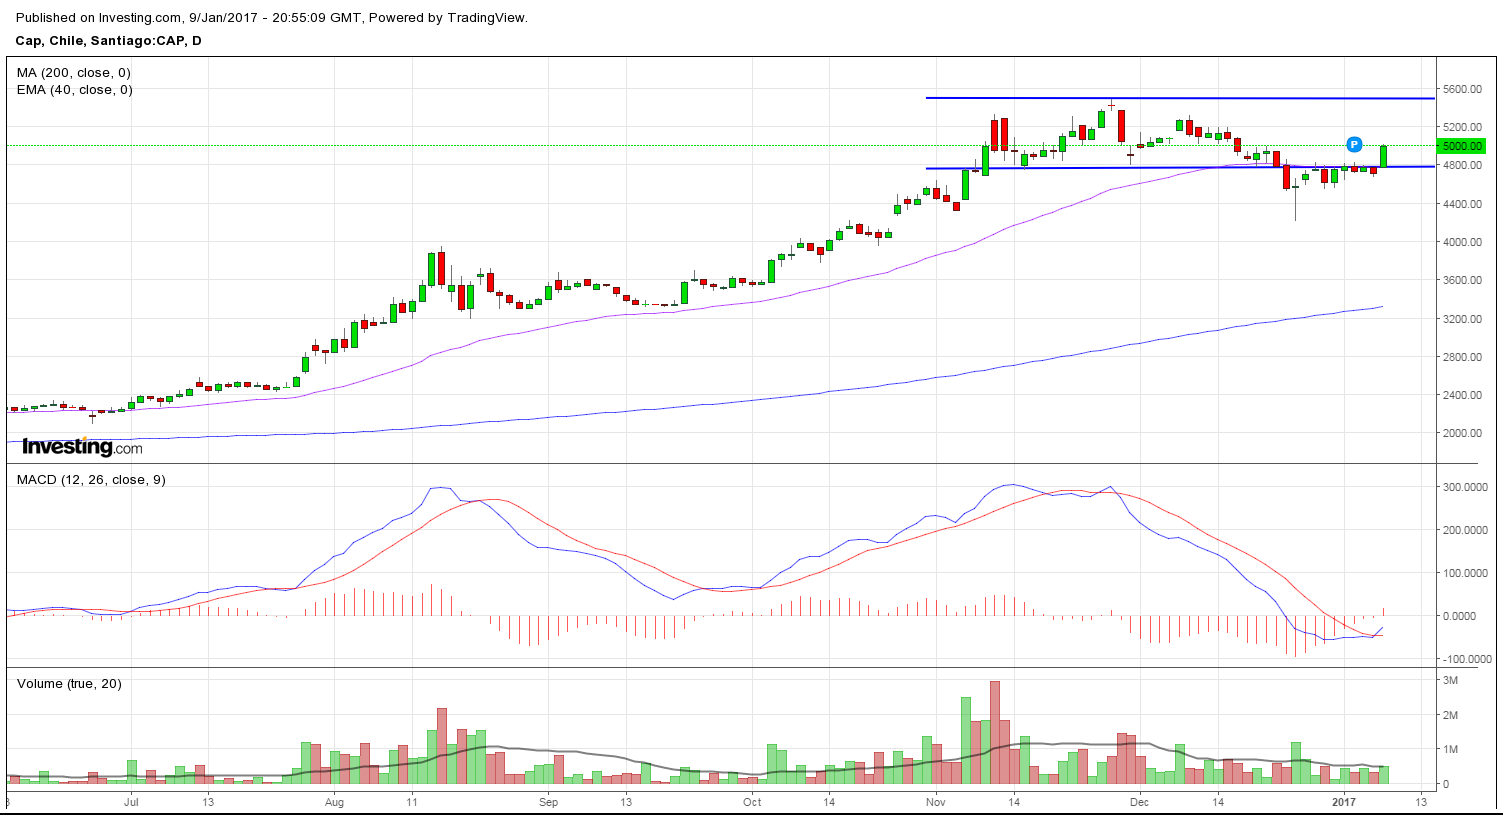
Task: Click the Sep label on the time axis
Action: click(548, 802)
